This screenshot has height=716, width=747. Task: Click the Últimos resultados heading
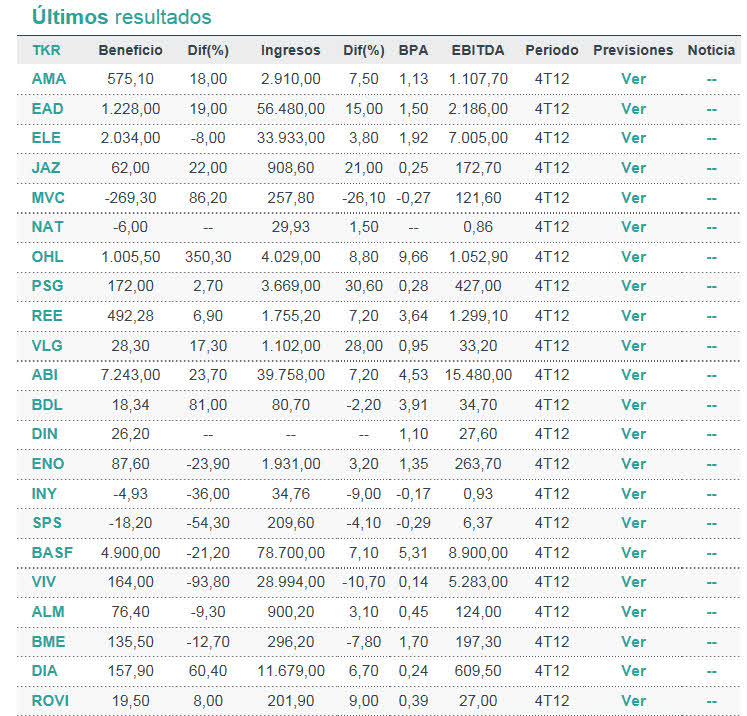click(x=121, y=17)
